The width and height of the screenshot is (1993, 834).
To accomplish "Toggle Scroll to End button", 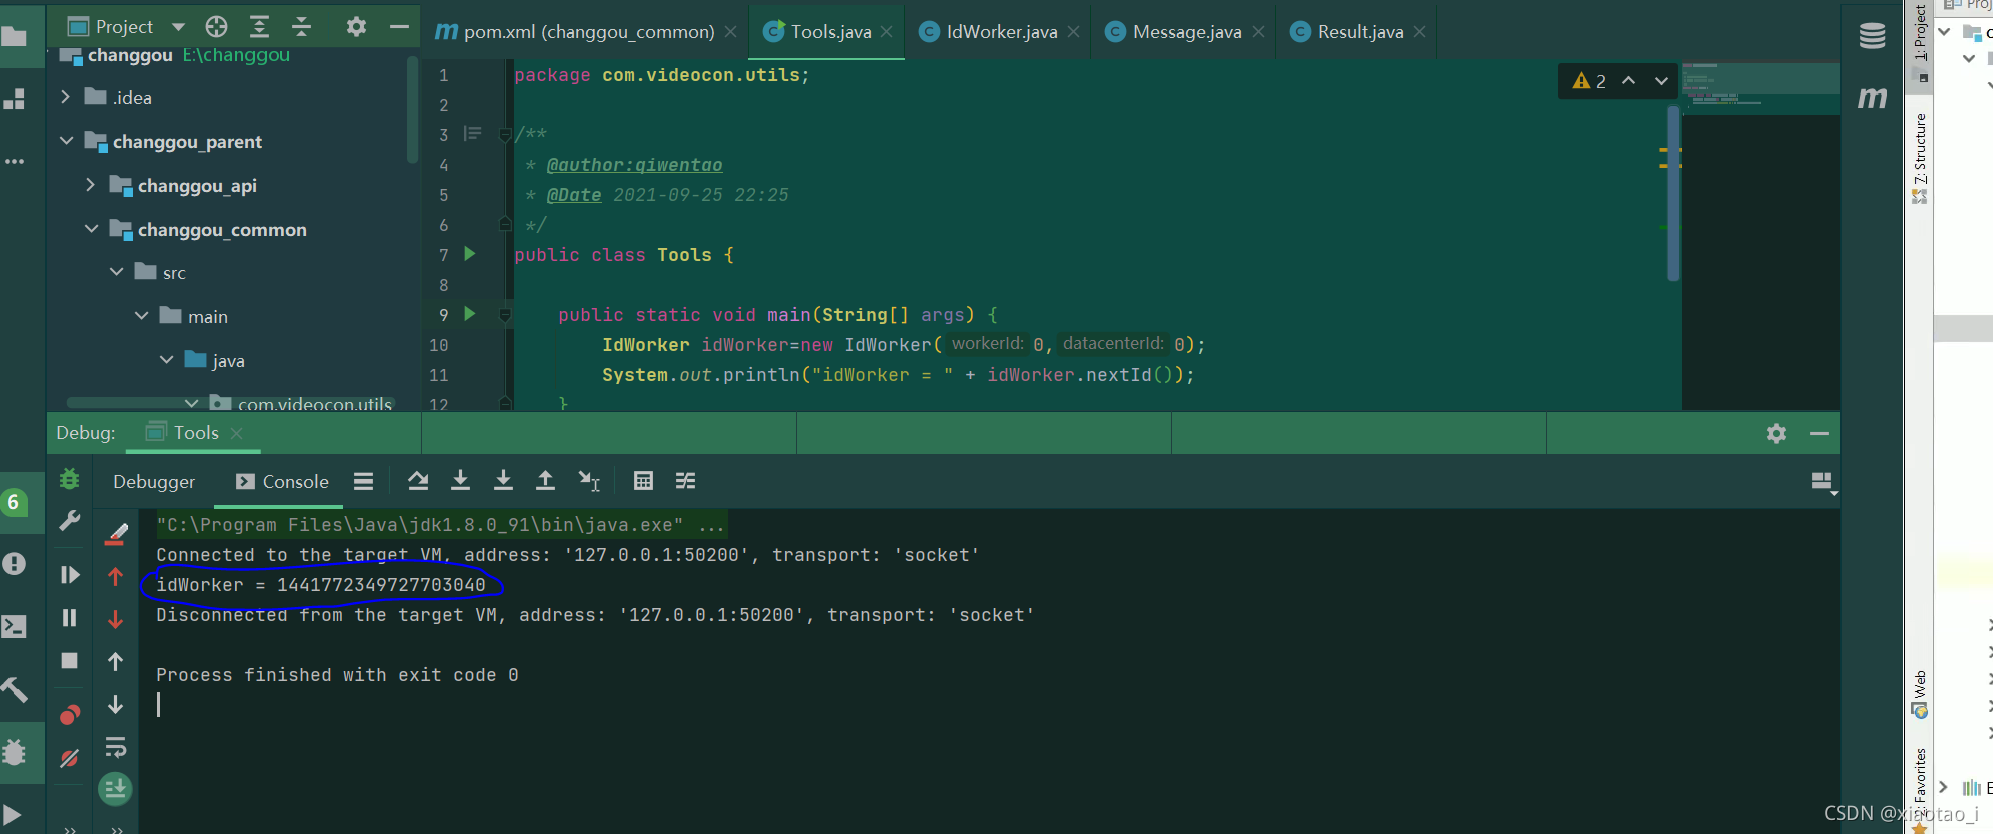I will (x=116, y=789).
